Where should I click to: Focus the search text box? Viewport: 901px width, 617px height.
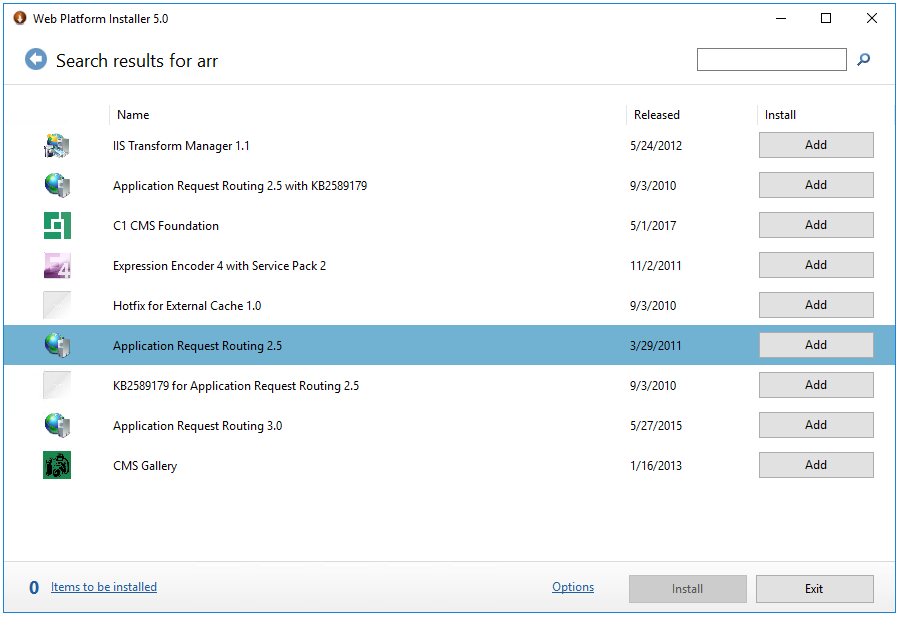772,59
